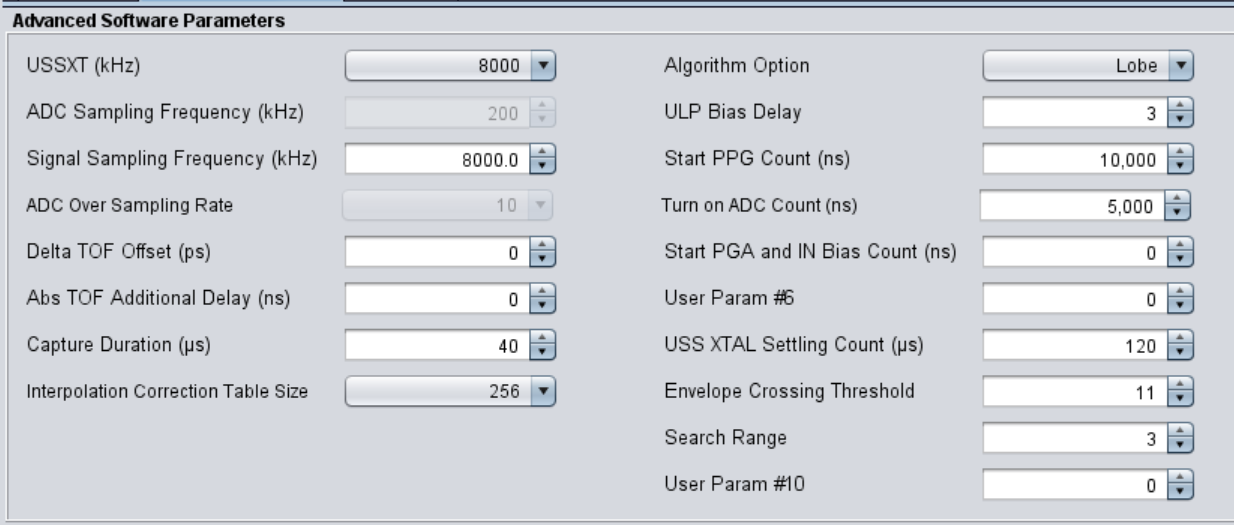Increase the Envelope Crossing Threshold value
This screenshot has height=525, width=1234.
1181,386
